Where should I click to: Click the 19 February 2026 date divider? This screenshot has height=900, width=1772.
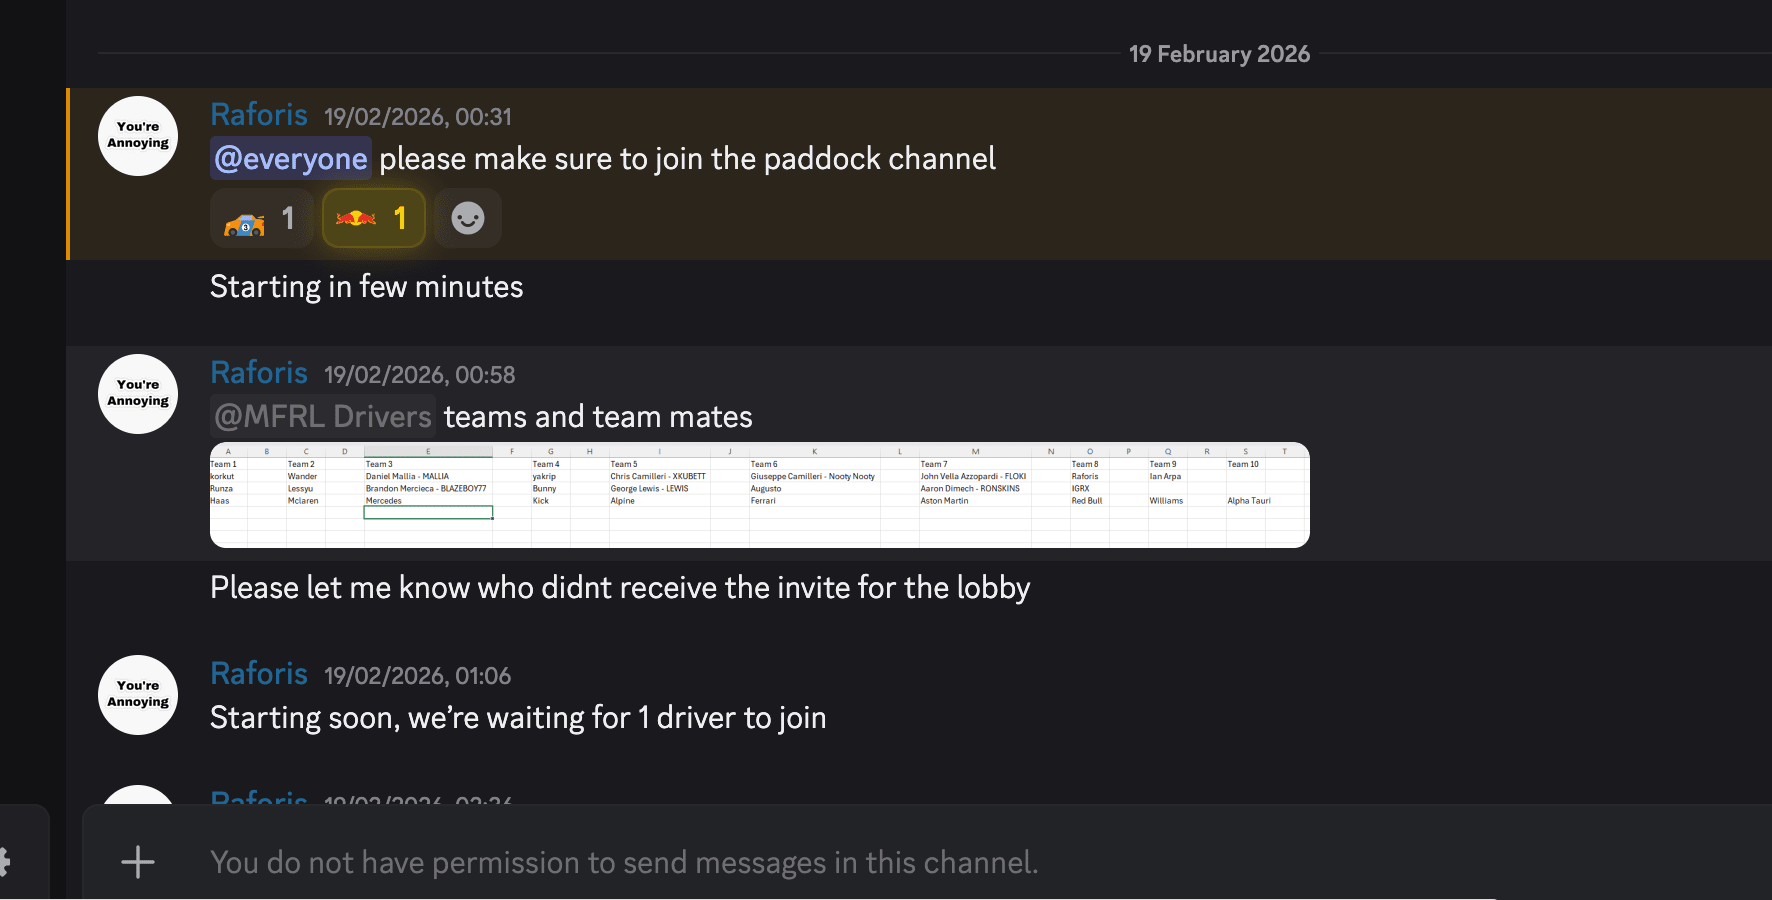(x=1219, y=54)
